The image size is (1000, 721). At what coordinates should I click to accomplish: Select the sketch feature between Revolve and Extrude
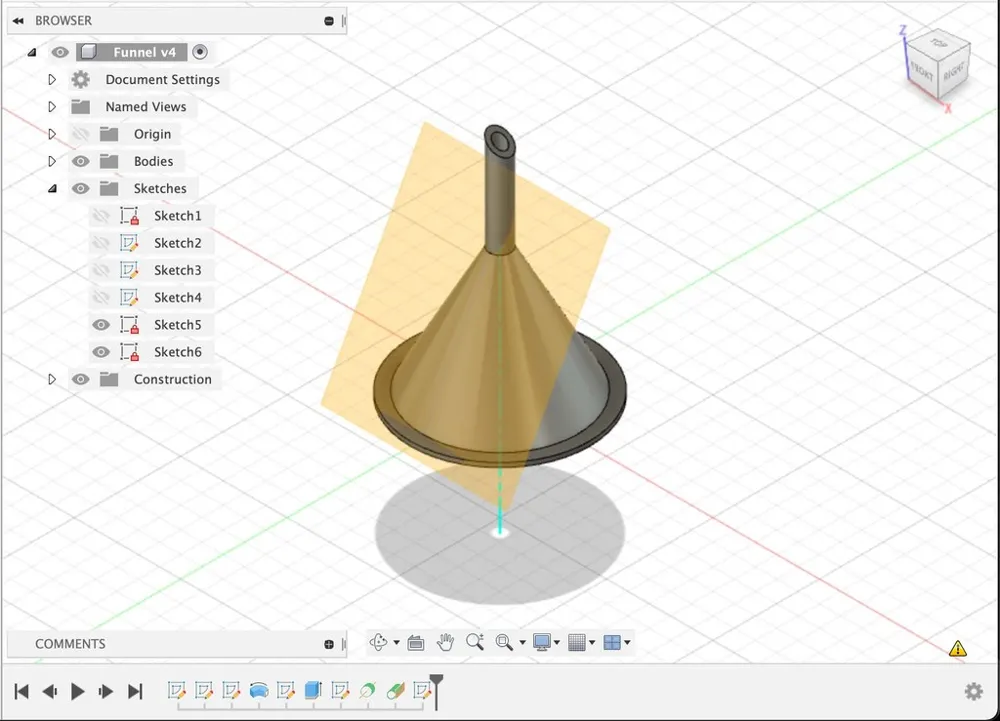286,690
